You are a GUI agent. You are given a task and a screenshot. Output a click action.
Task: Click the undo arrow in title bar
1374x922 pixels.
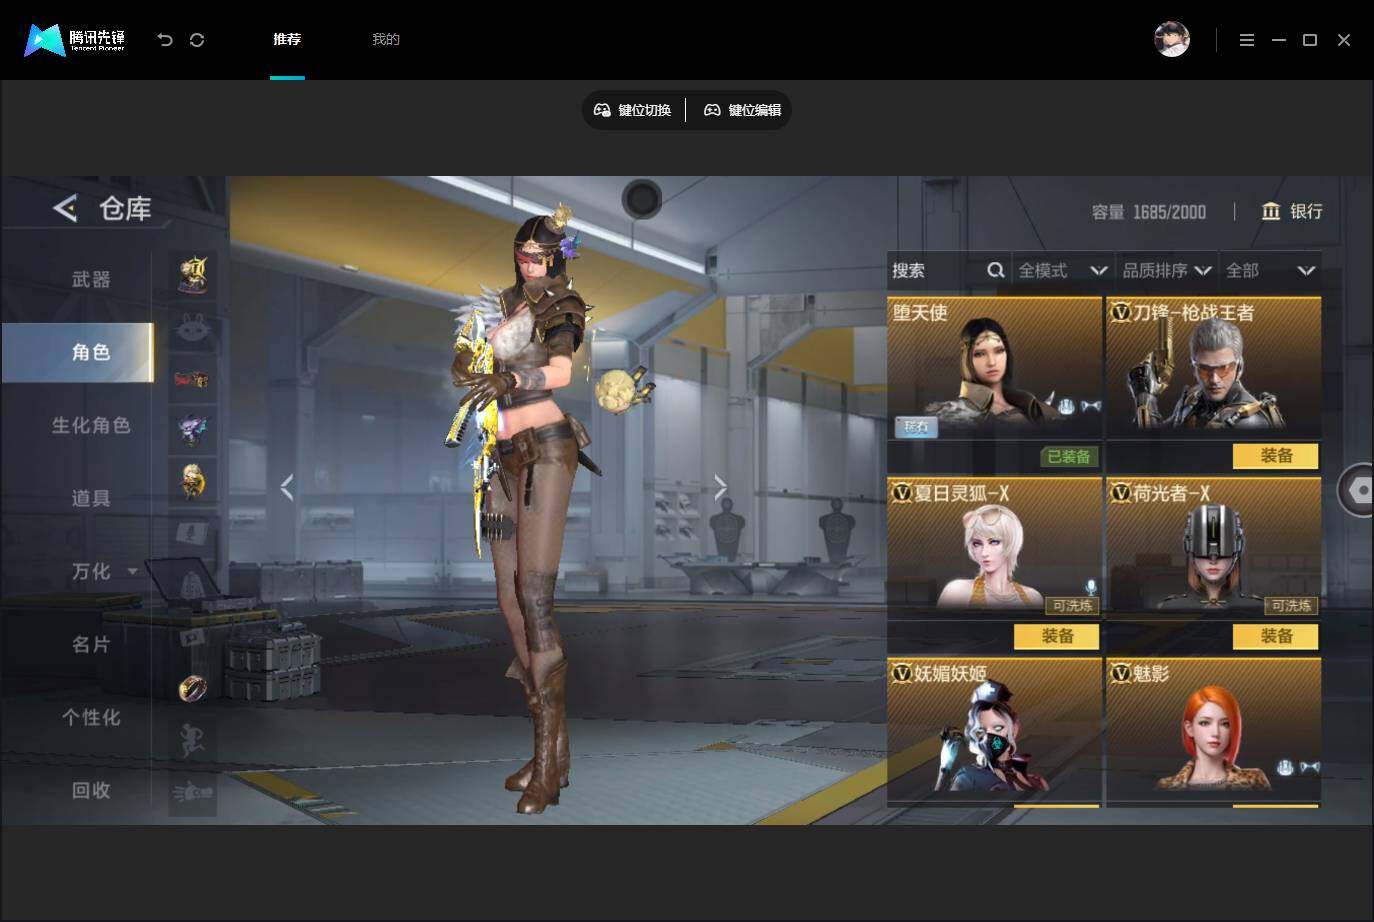(x=165, y=40)
